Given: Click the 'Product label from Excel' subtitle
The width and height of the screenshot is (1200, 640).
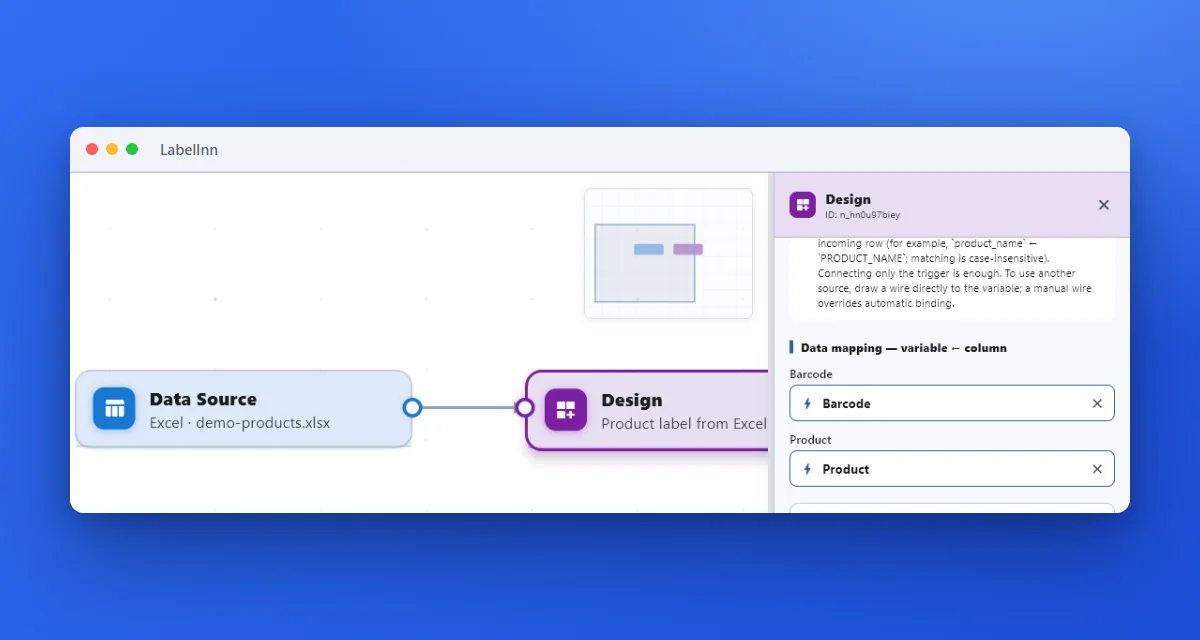Looking at the screenshot, I should [684, 424].
